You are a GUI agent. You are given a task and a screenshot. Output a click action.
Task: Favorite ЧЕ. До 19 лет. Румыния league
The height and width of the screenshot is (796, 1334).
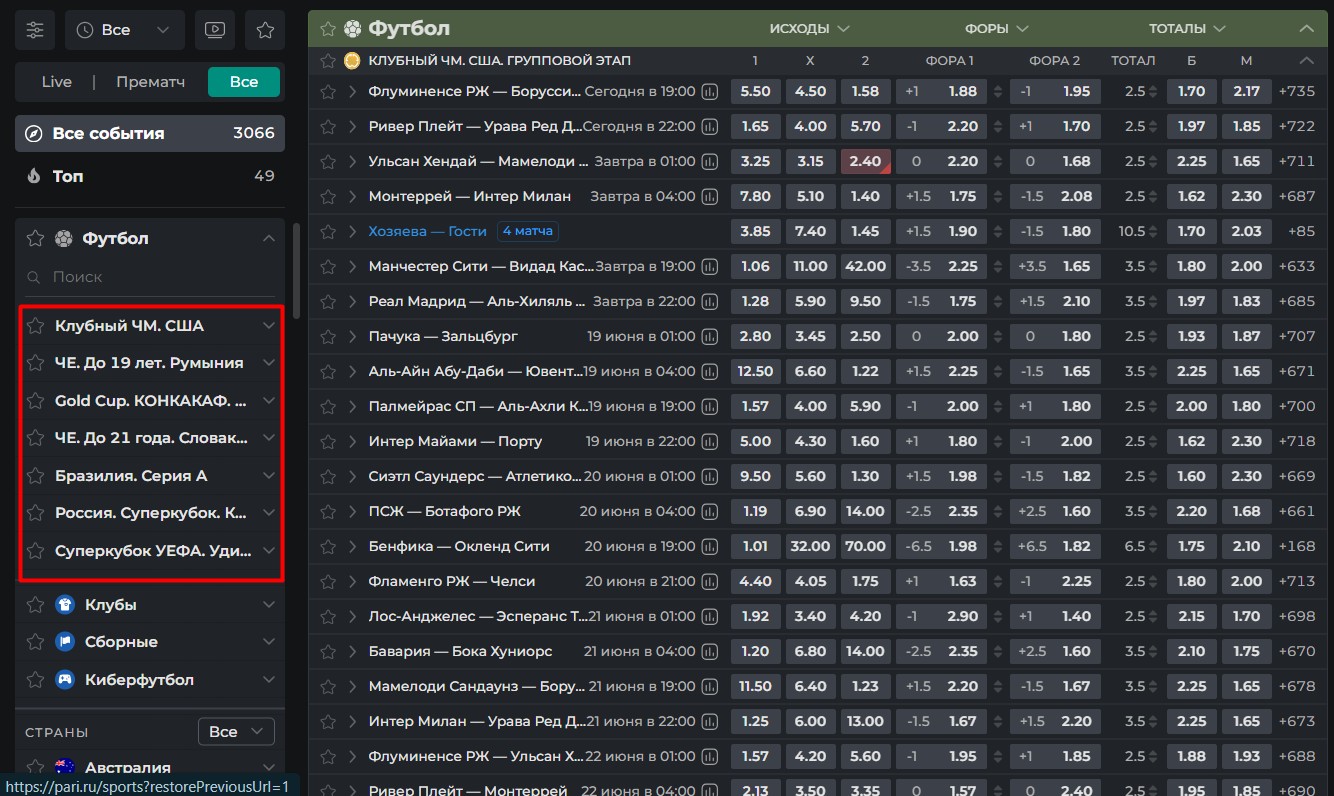tap(35, 363)
